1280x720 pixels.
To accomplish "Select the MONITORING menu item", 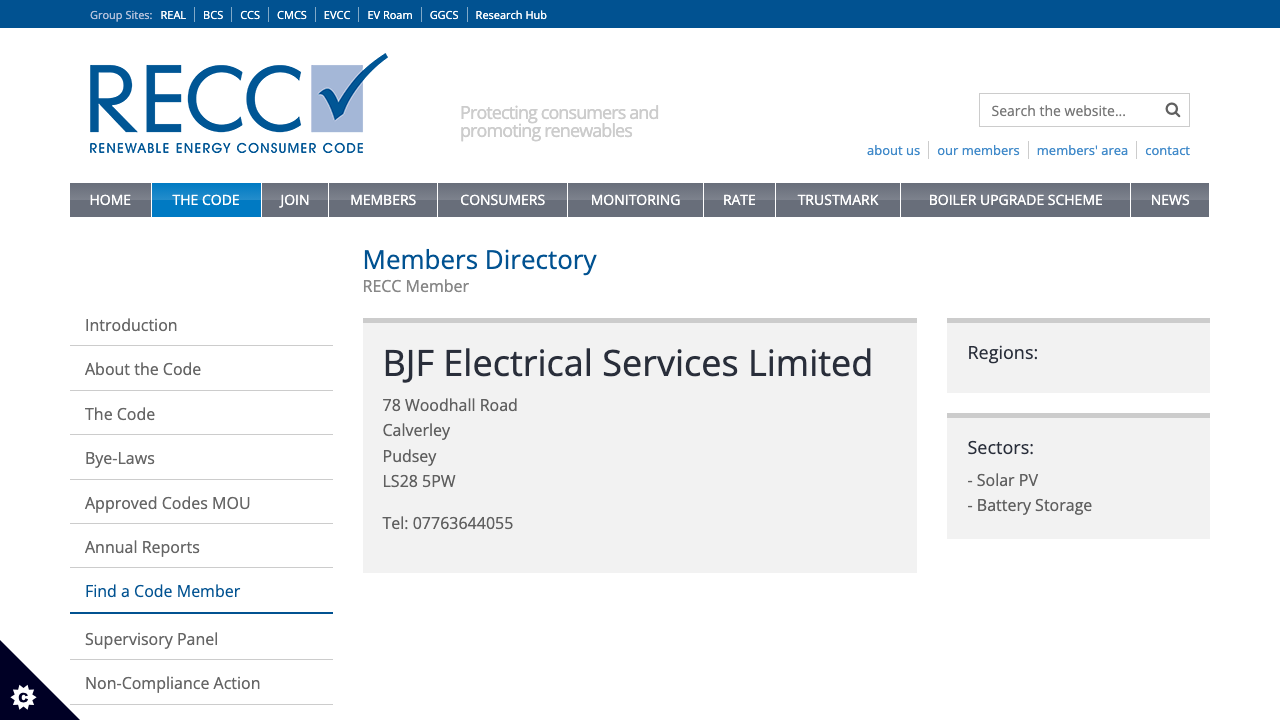I will [635, 200].
